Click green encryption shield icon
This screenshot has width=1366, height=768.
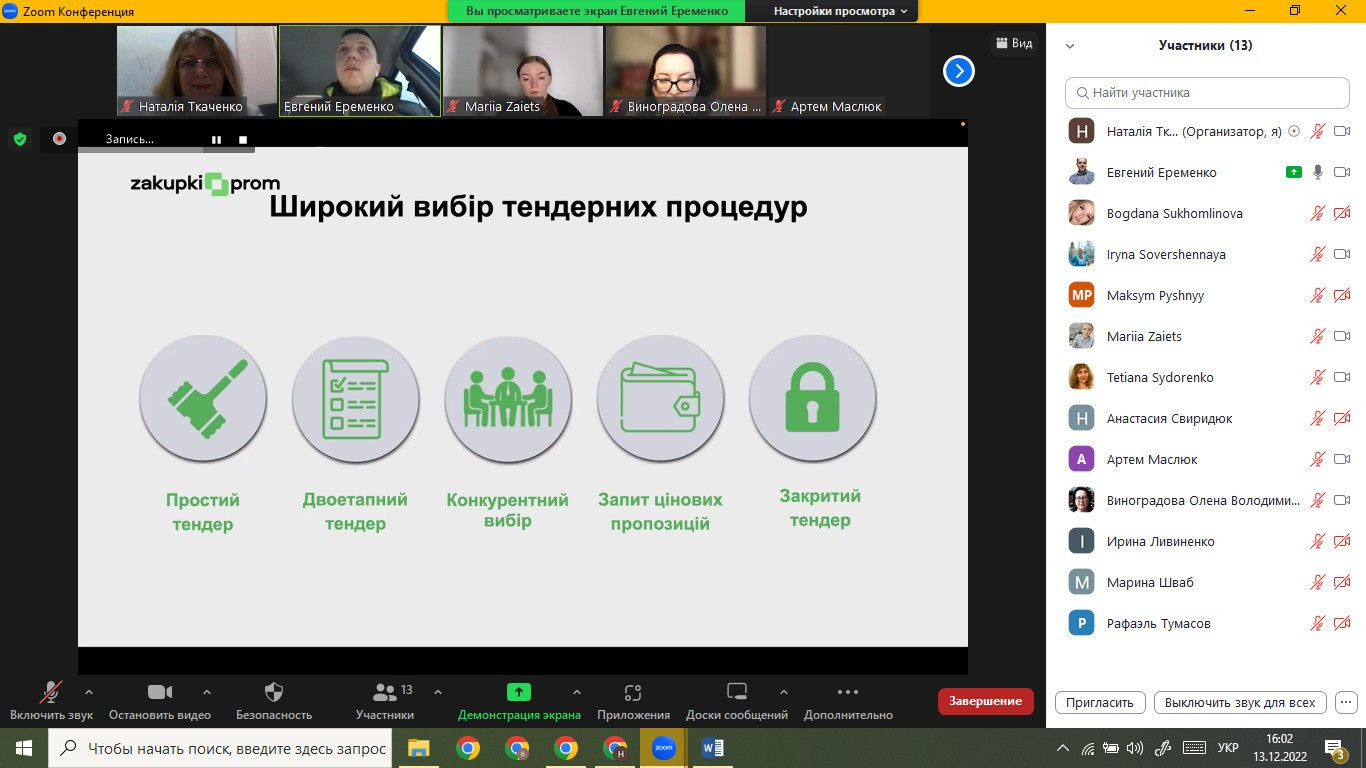(20, 139)
